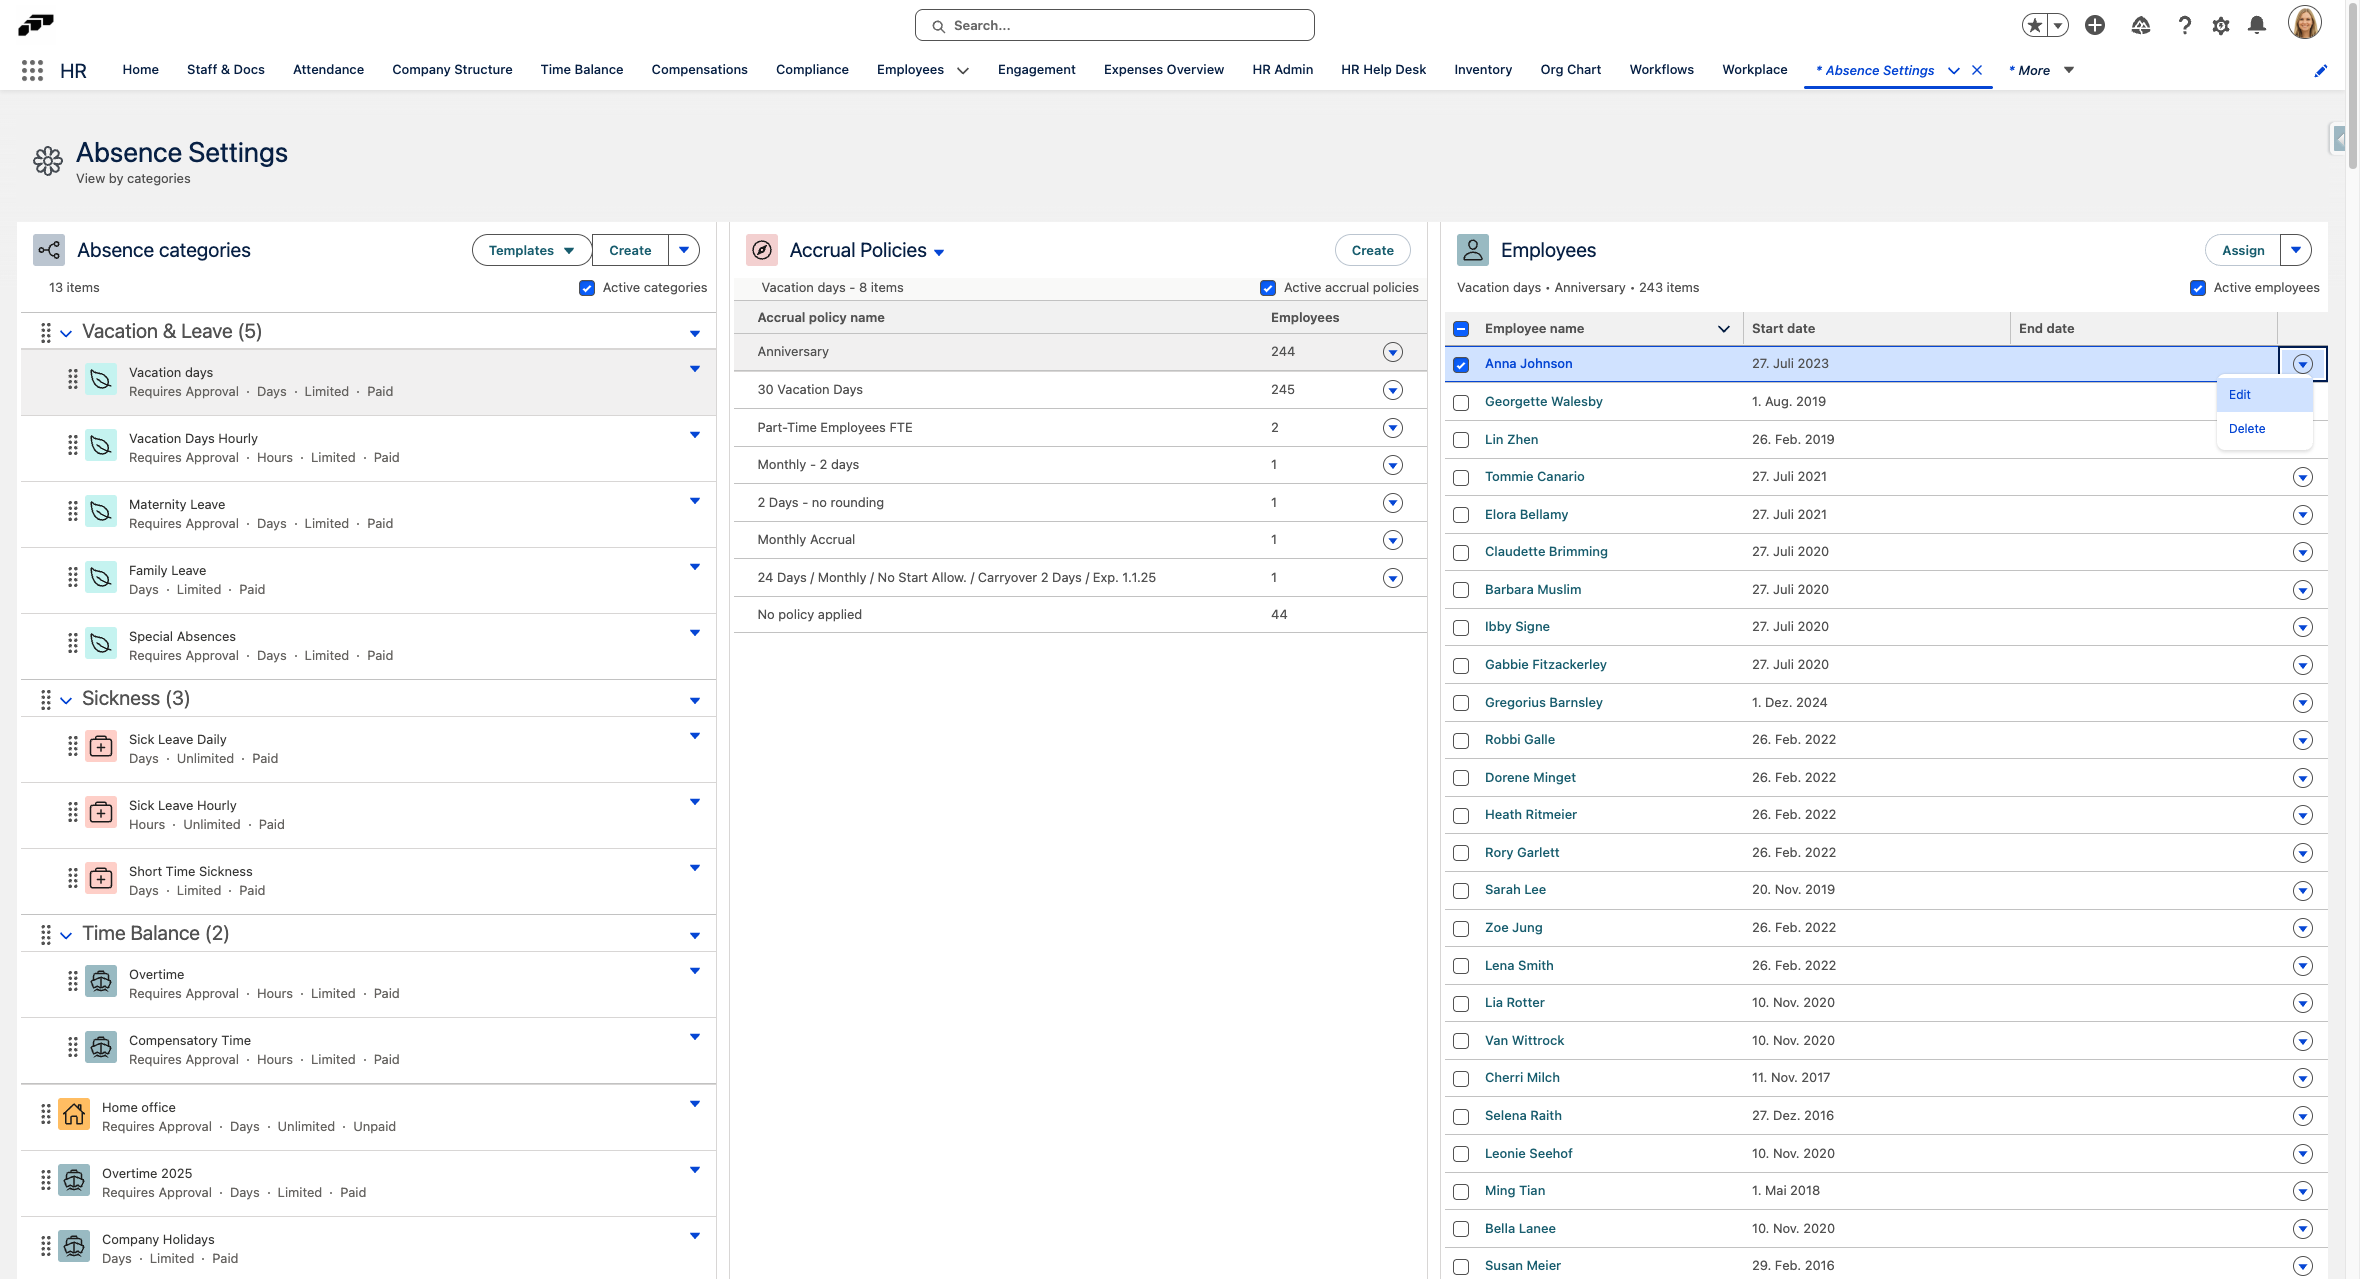Open the setup gear icon
Viewport: 2360px width, 1279px height.
pos(2220,26)
